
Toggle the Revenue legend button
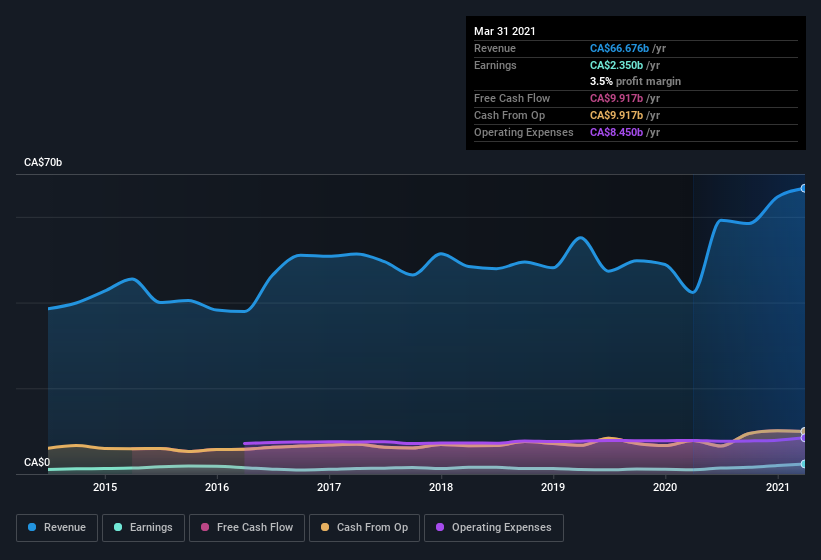click(57, 528)
